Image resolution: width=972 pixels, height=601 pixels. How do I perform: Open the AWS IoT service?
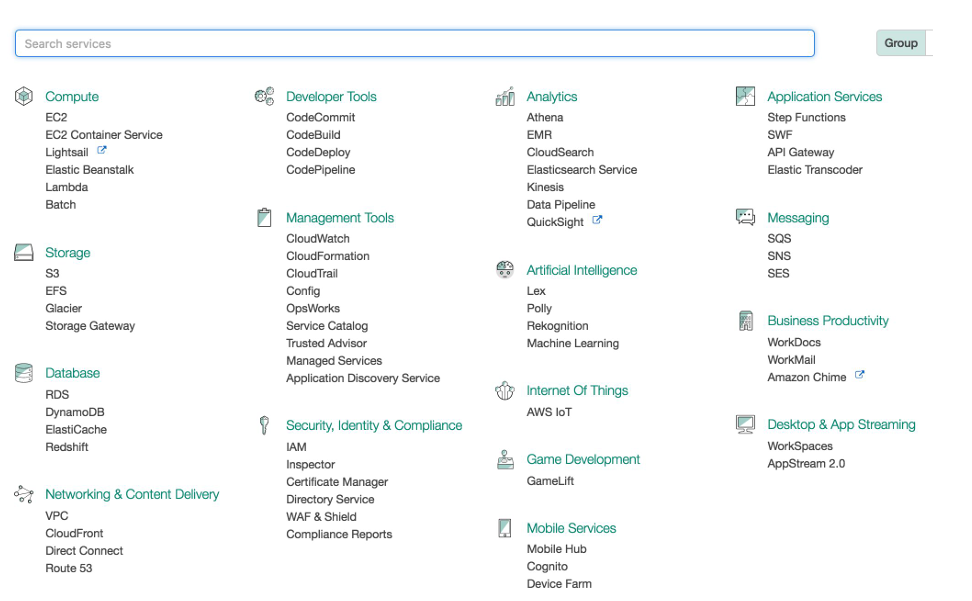coord(549,411)
